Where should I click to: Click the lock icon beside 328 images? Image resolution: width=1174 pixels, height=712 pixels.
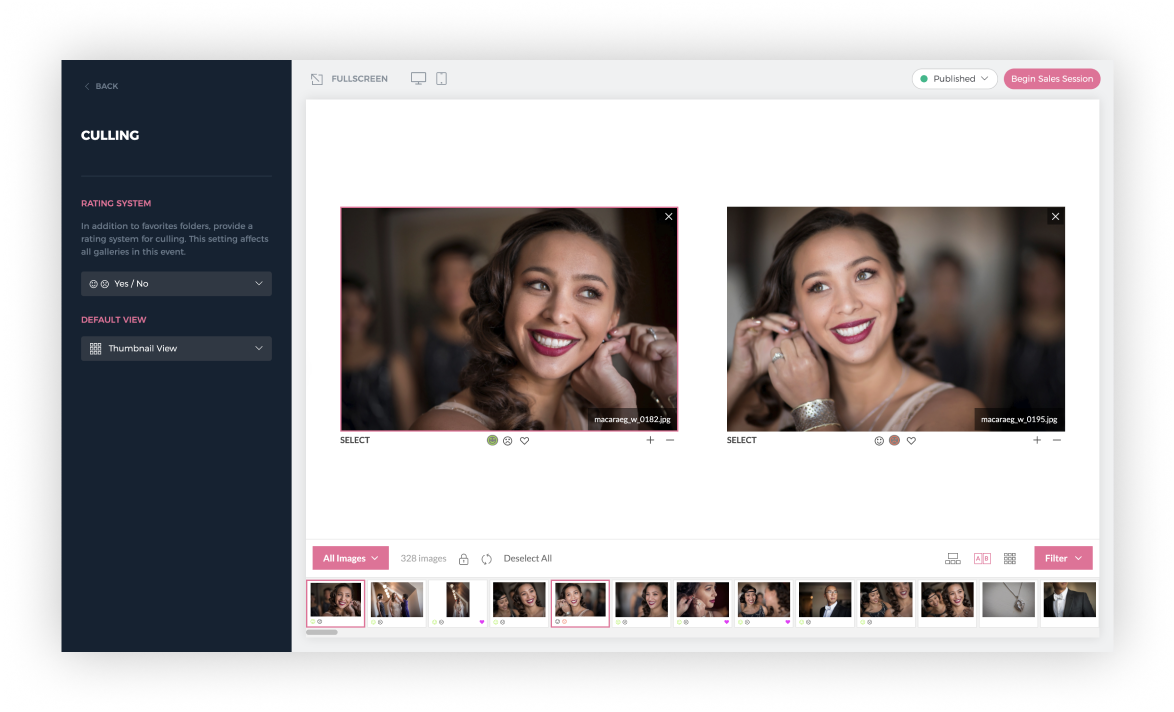(x=463, y=559)
